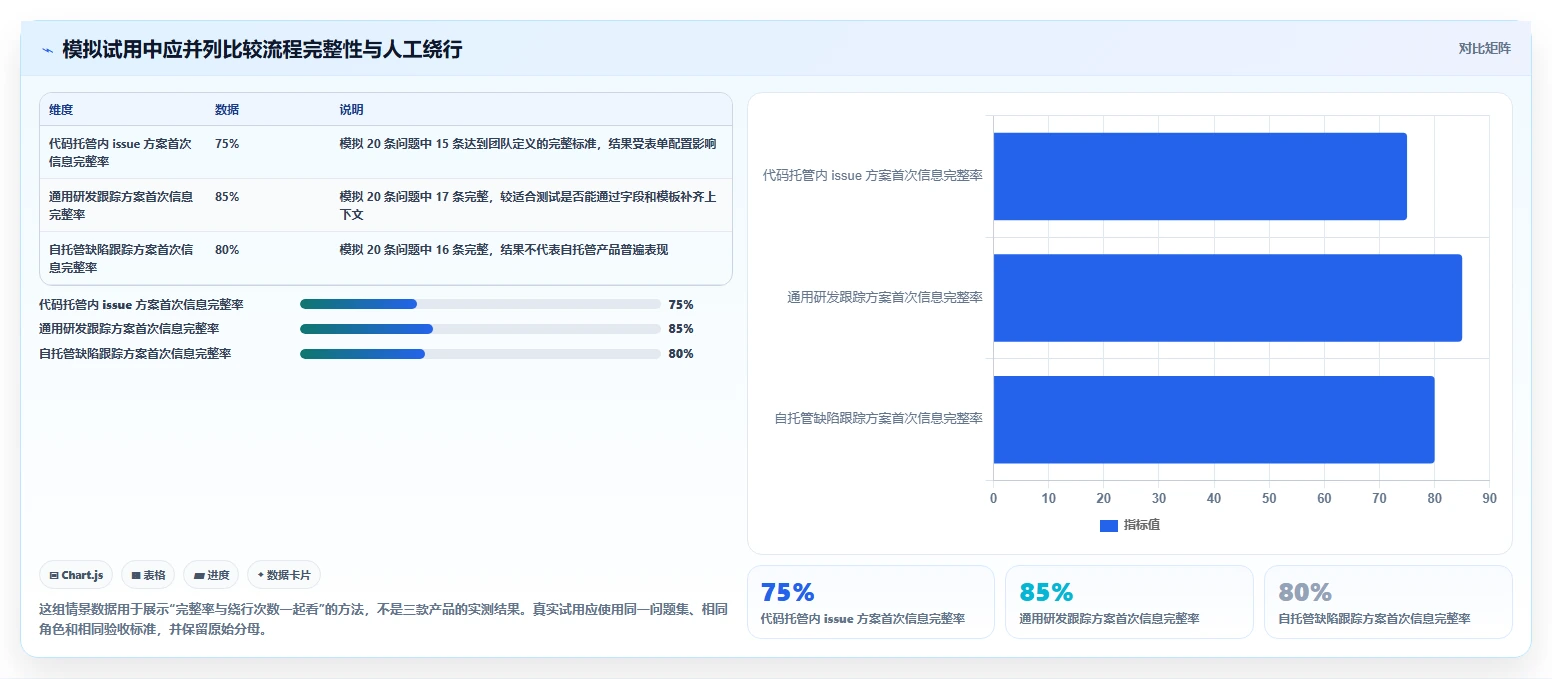
Task: Click chart axis label 自托管缺陷跟踪方案首次信息完整率
Action: coord(879,418)
